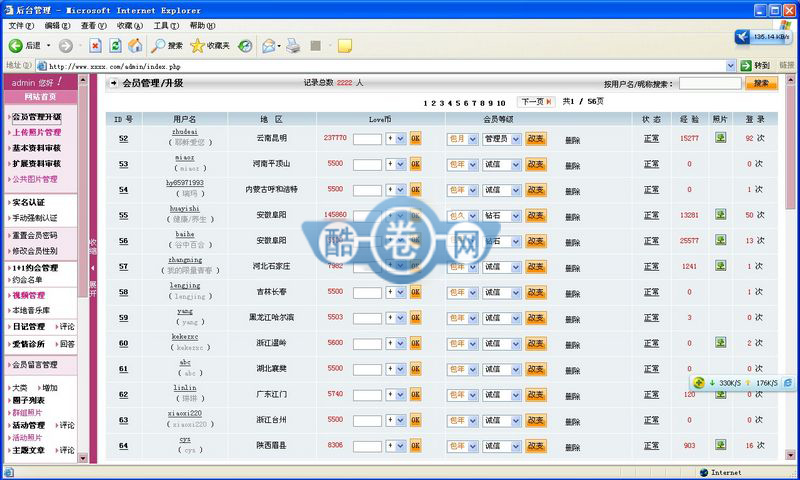Open 上传照片管理 in the sidebar
The height and width of the screenshot is (480, 800).
[36, 132]
